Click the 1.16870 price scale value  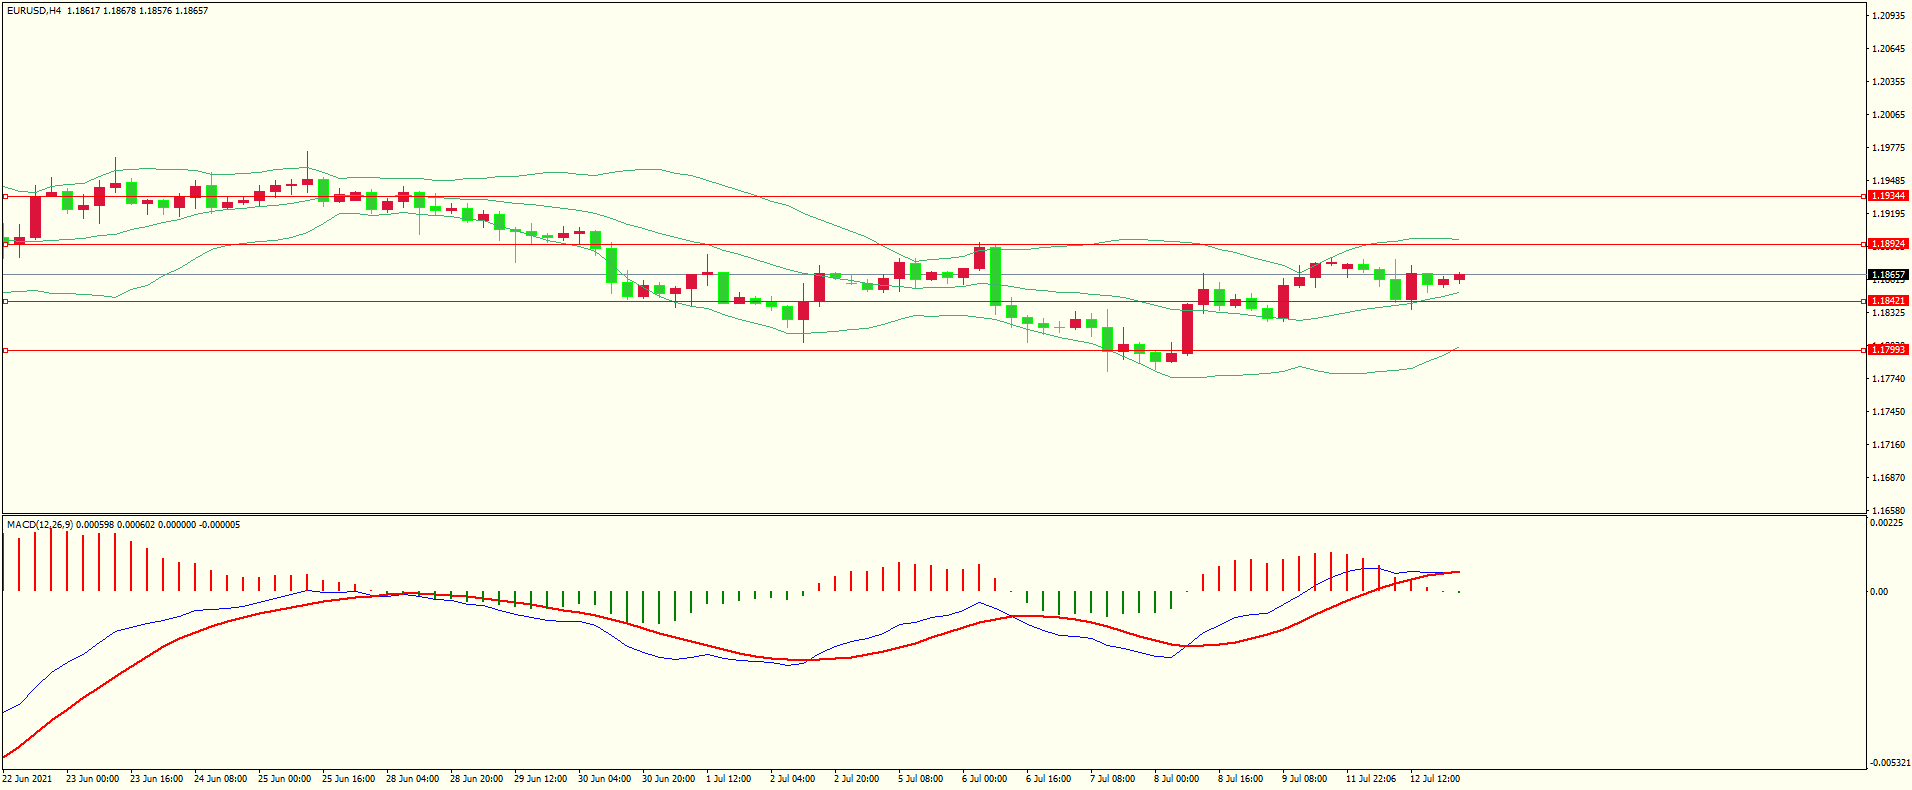coord(1888,478)
